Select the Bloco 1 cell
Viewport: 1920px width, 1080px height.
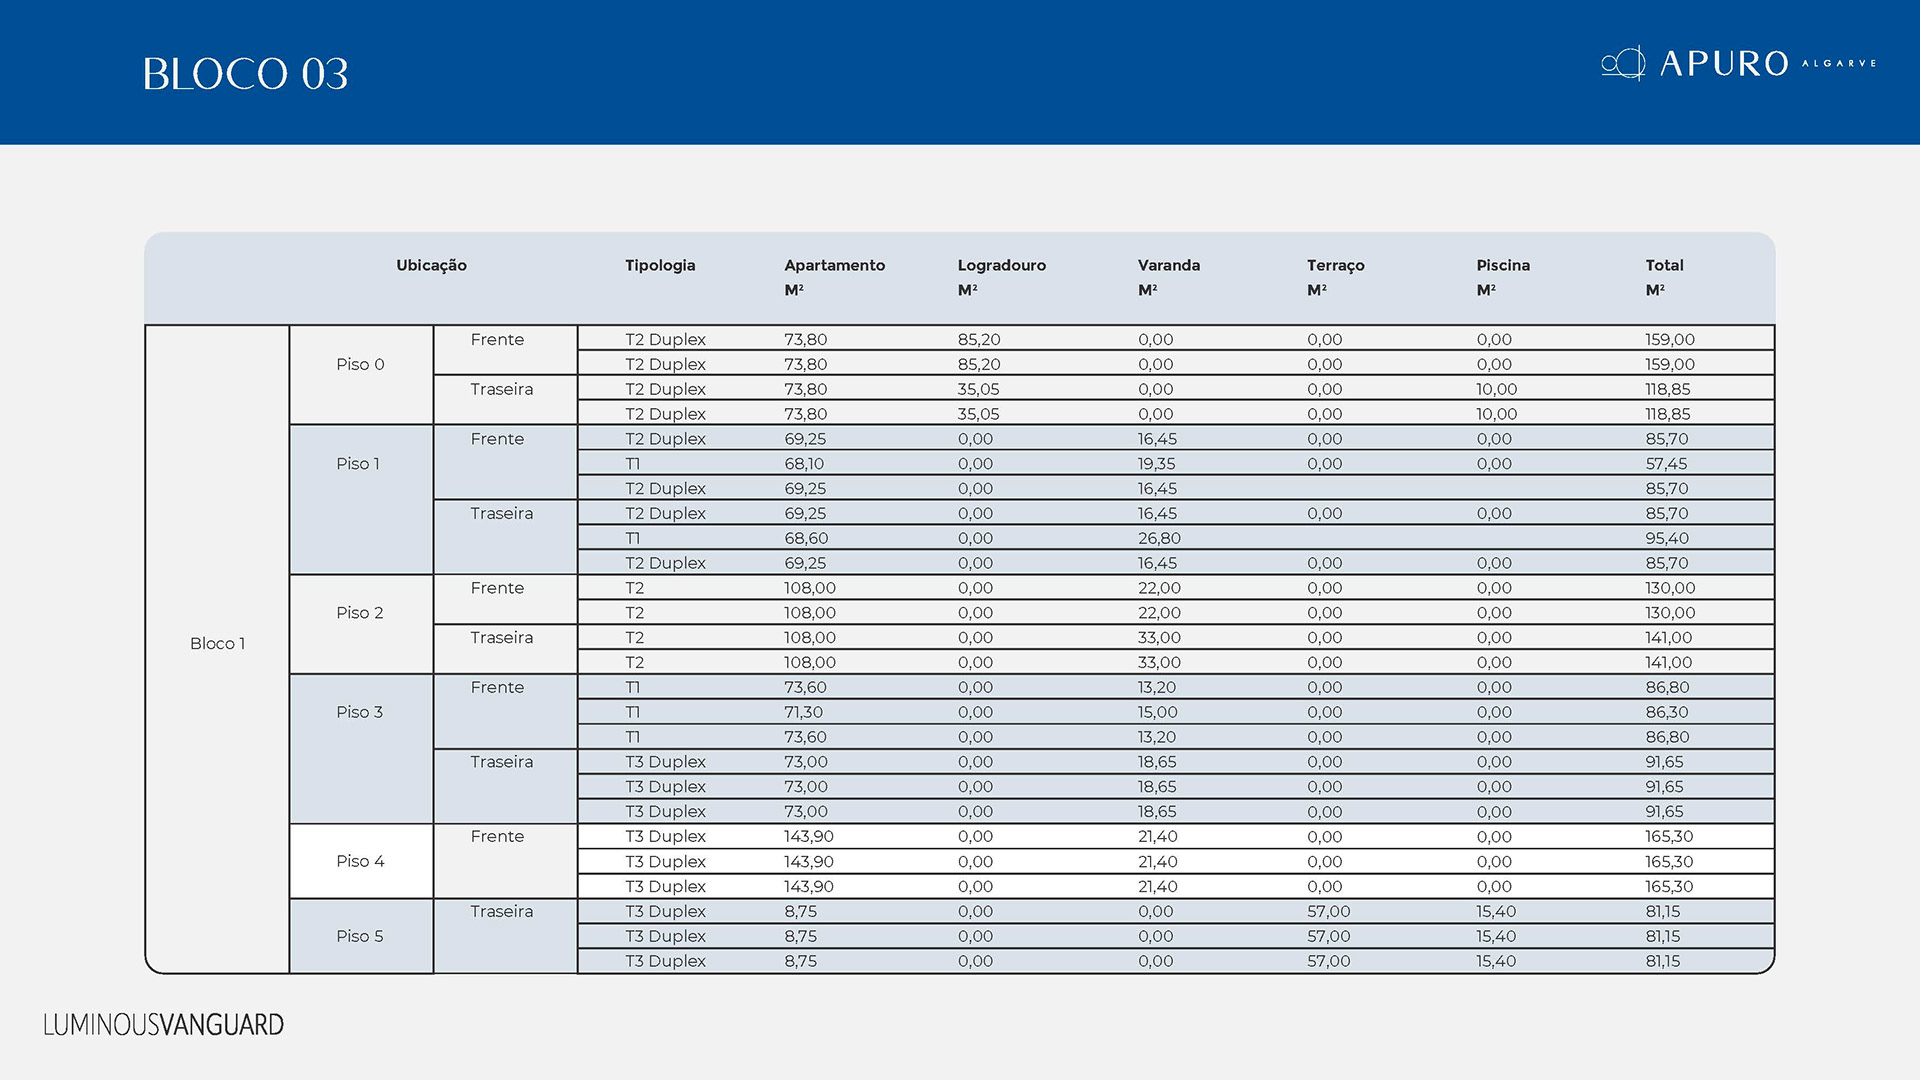tap(217, 643)
